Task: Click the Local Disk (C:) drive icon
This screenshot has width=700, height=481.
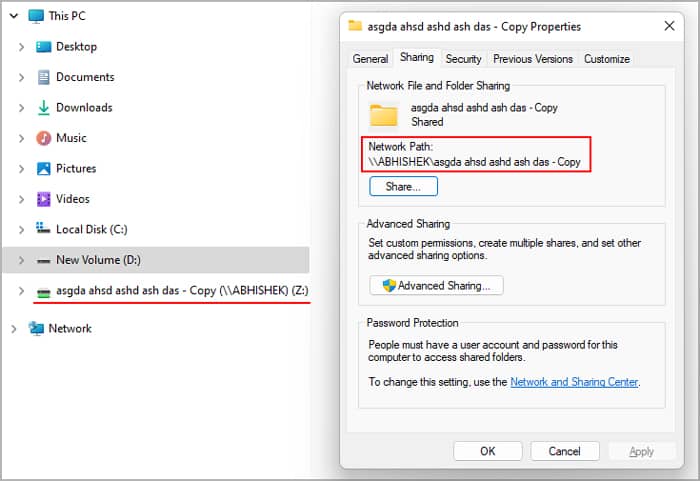Action: point(43,229)
